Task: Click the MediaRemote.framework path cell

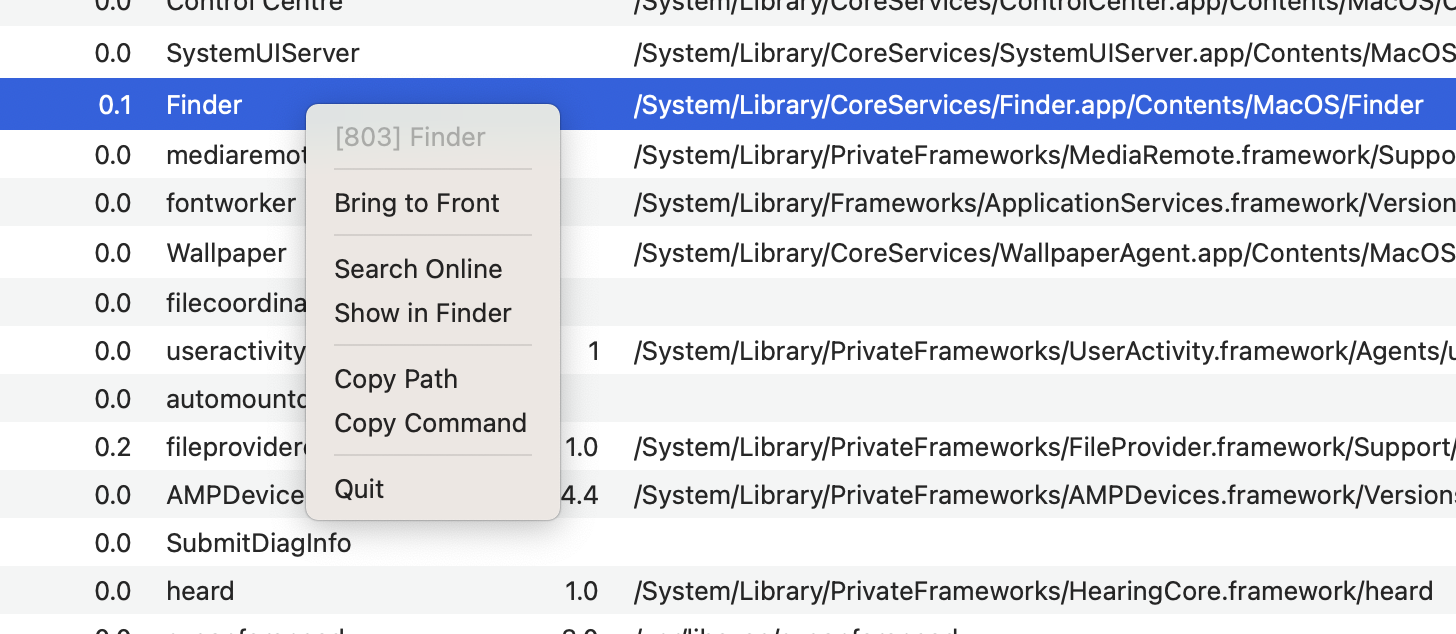Action: click(x=1044, y=155)
